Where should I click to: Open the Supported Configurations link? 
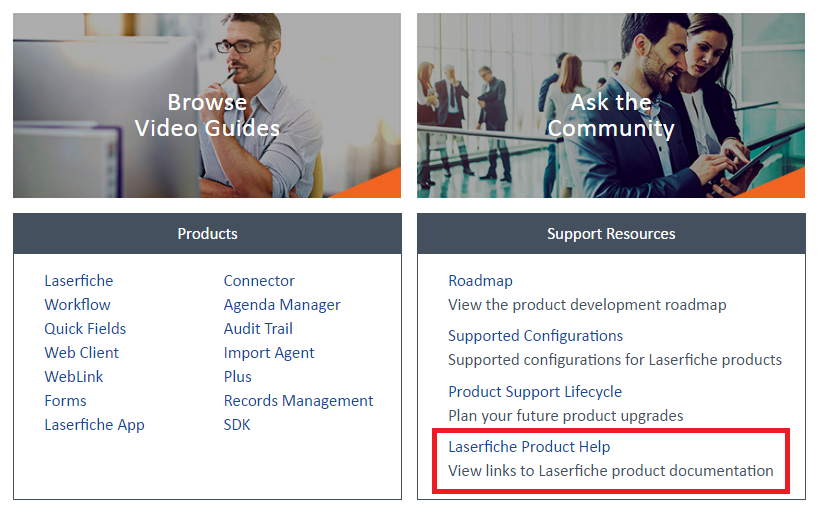point(535,336)
